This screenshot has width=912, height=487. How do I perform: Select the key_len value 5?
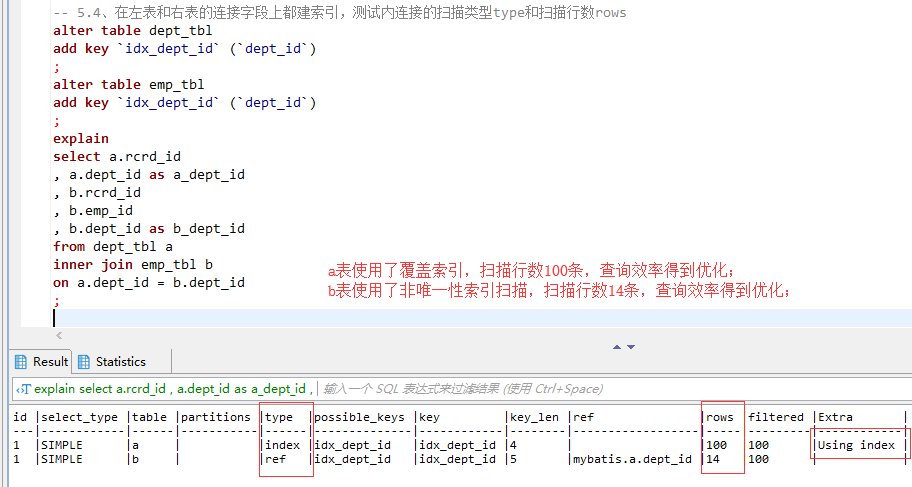513,459
